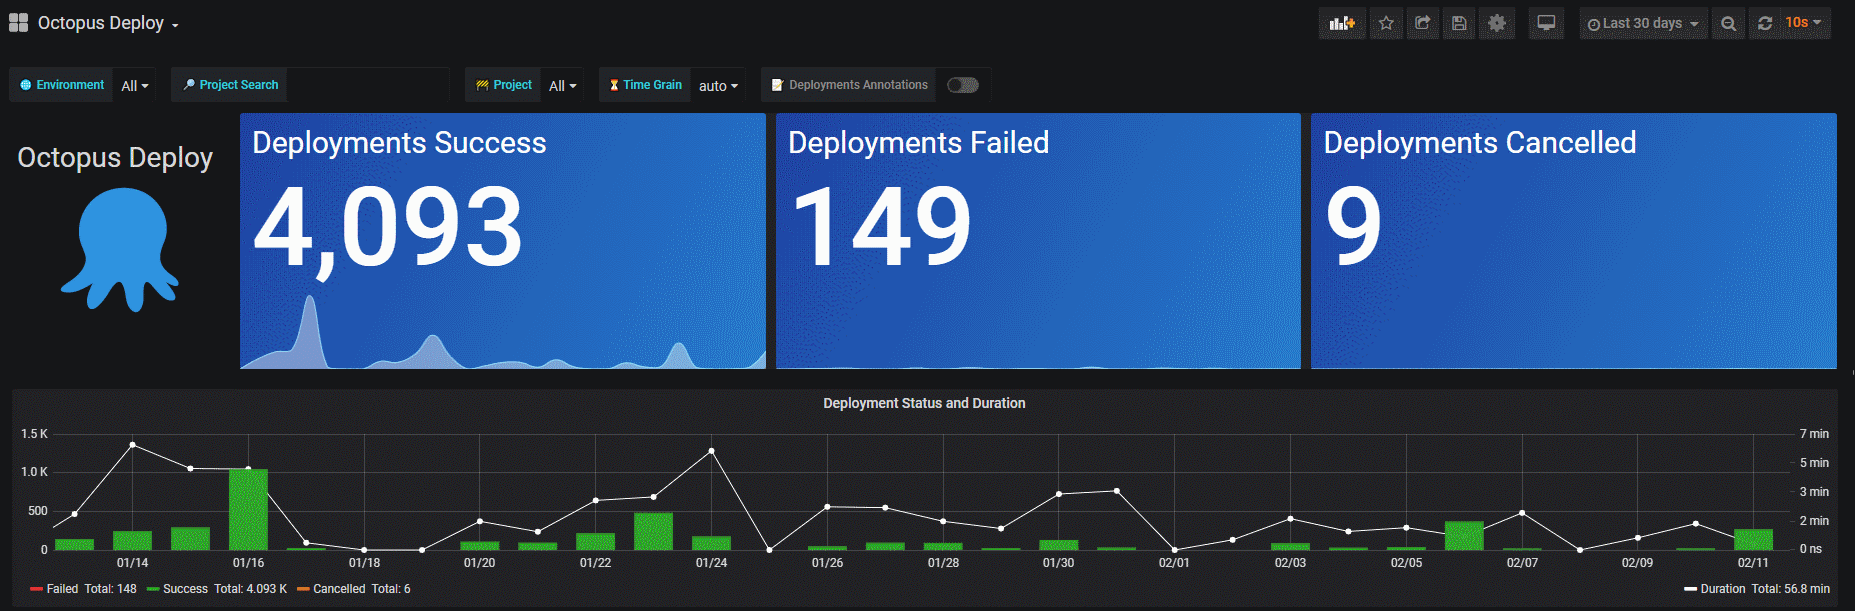Image resolution: width=1855 pixels, height=611 pixels.
Task: Click the Project Search label
Action: [230, 85]
